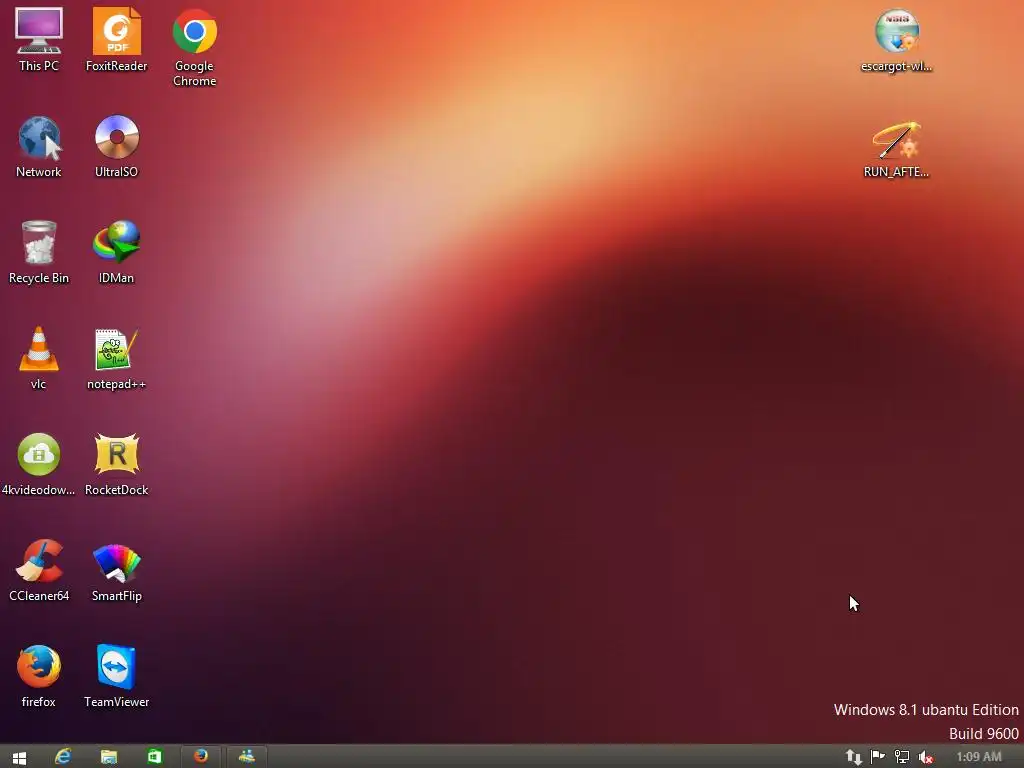Screen dimensions: 1024x768
Task: Open the Action Center flag icon
Action: pos(878,757)
